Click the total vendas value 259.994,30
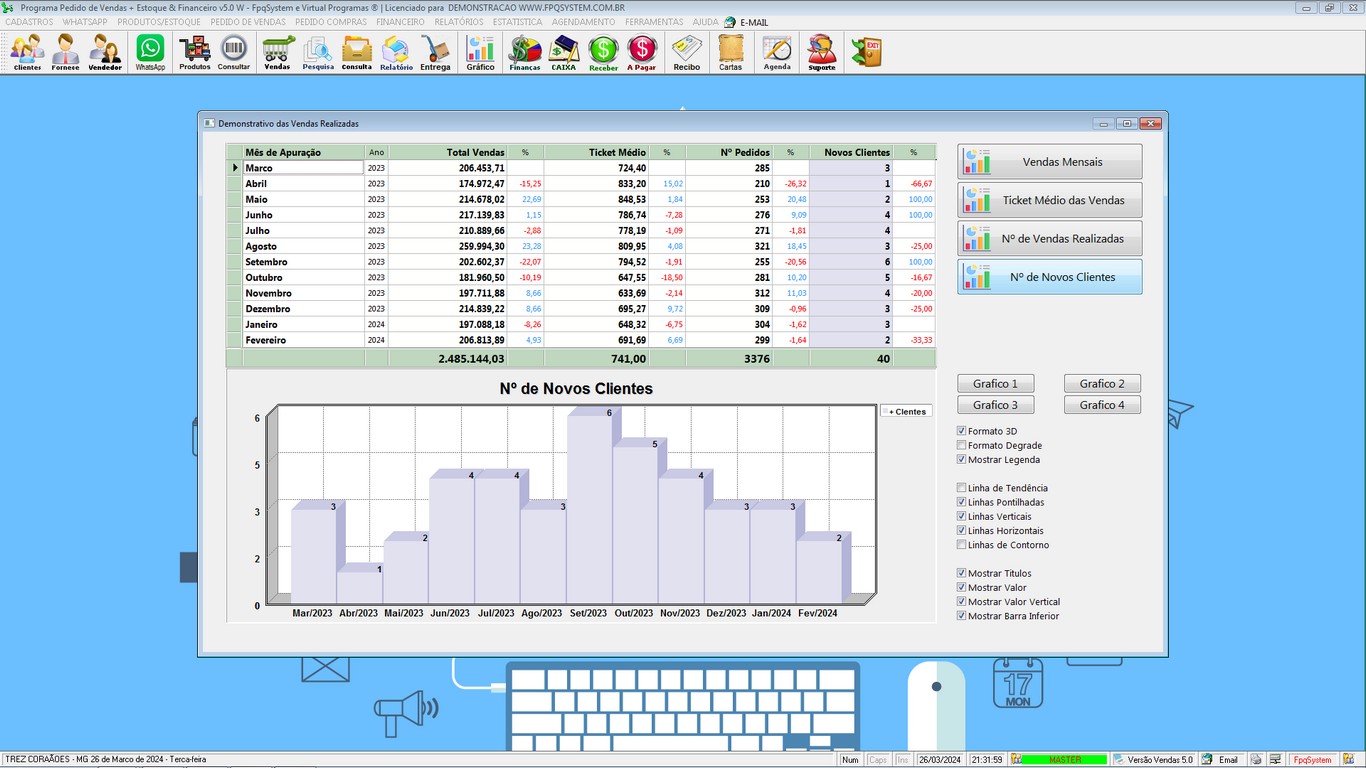1366x768 pixels. coord(448,246)
